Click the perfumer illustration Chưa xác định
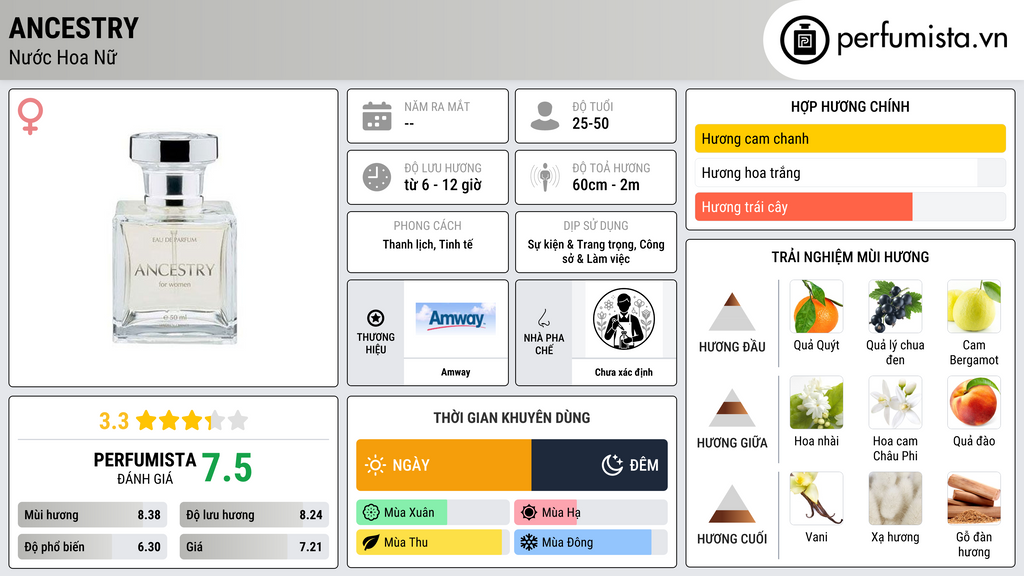This screenshot has width=1024, height=576. pos(624,319)
